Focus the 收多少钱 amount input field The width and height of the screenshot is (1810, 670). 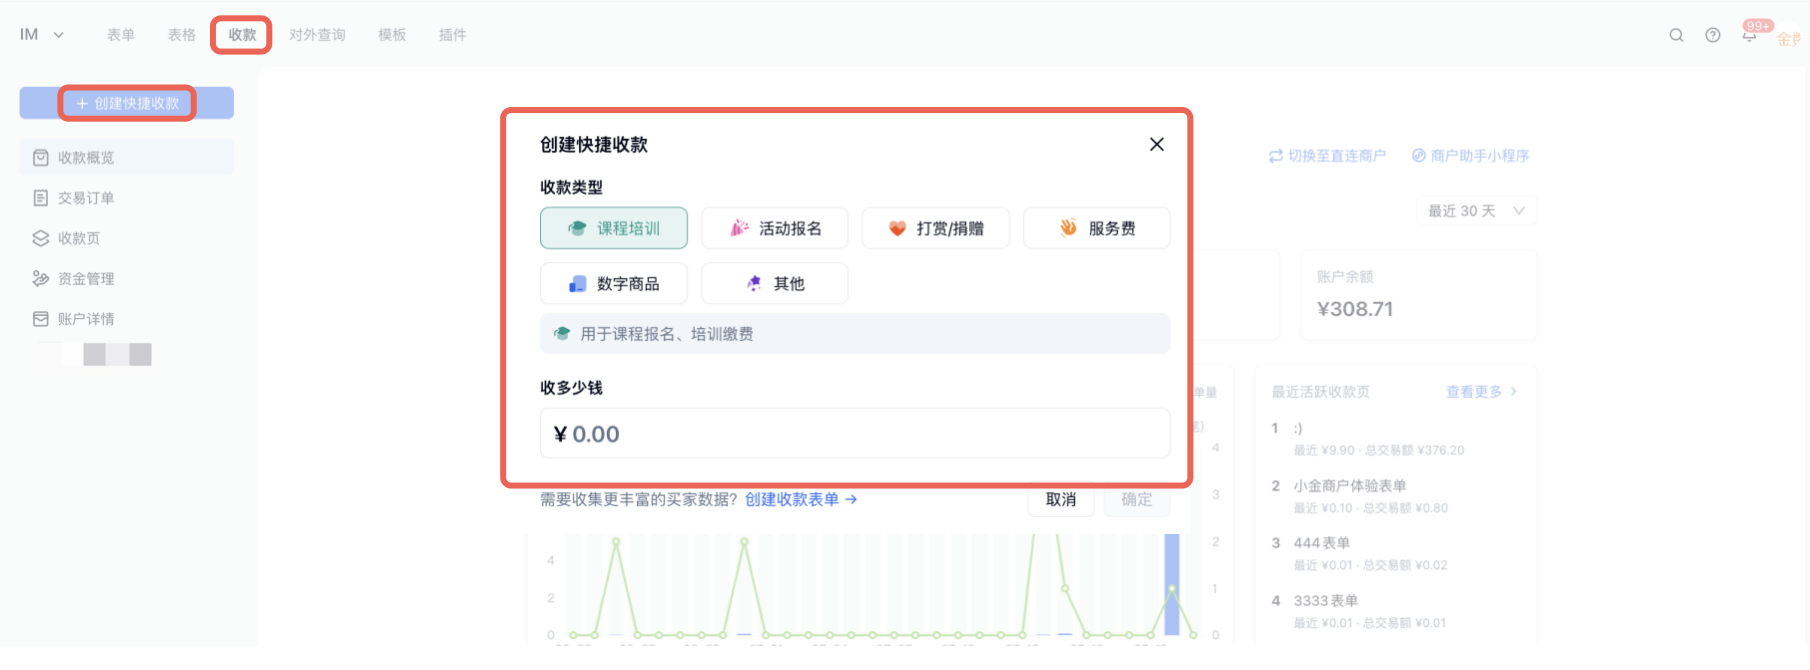click(855, 433)
